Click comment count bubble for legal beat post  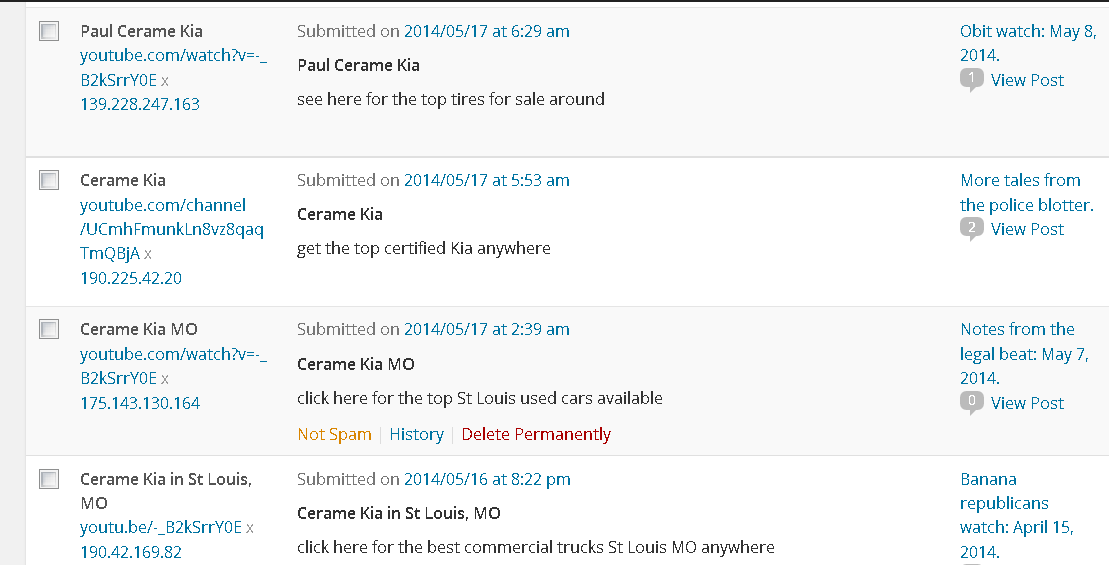coord(970,403)
